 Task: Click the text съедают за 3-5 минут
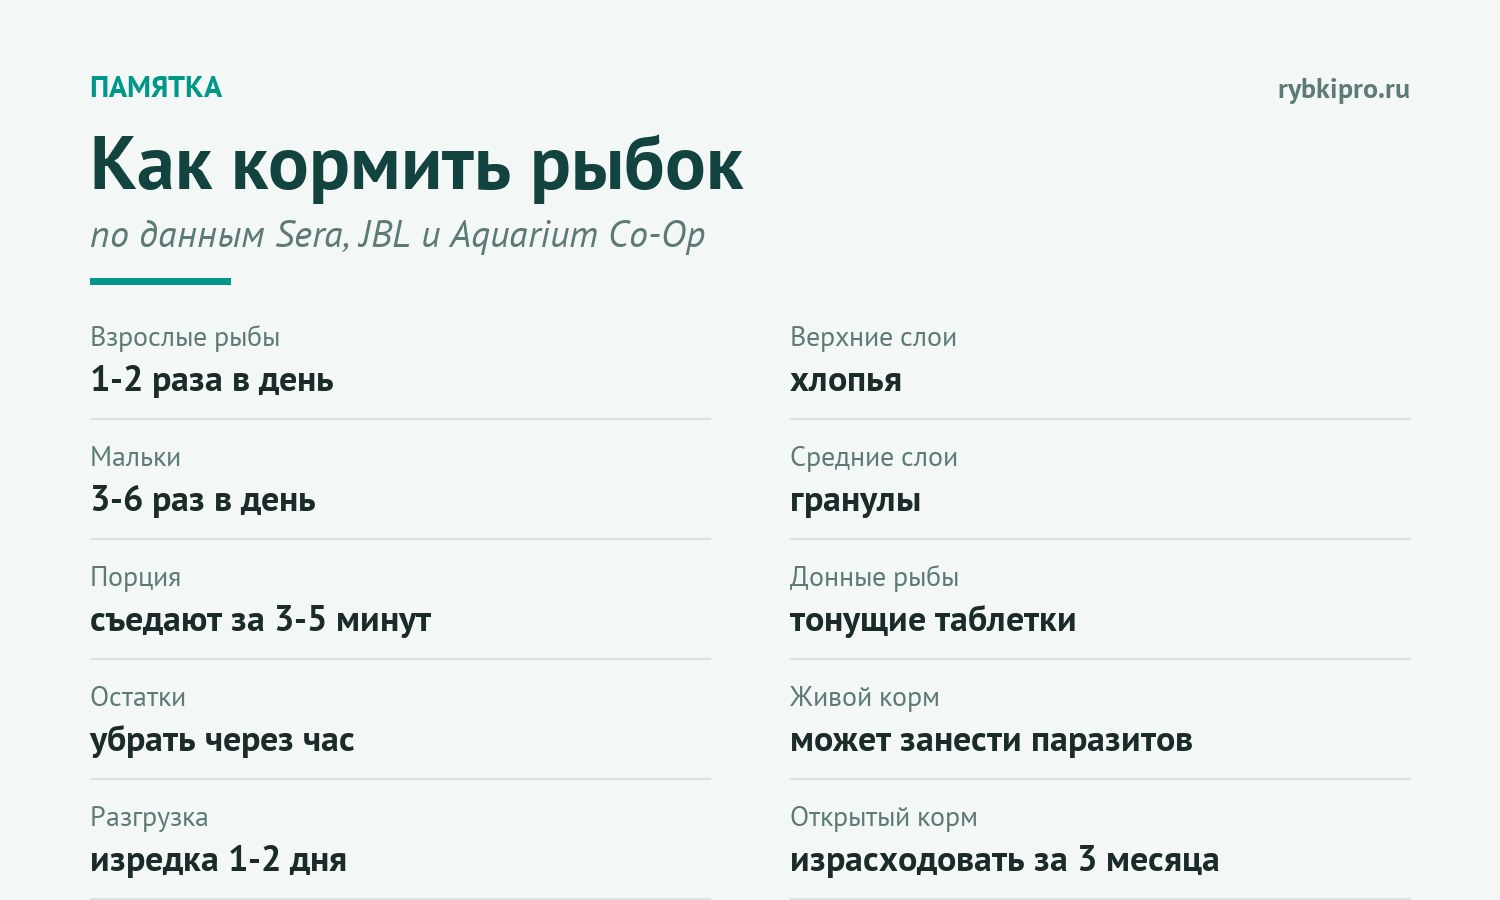click(x=260, y=620)
